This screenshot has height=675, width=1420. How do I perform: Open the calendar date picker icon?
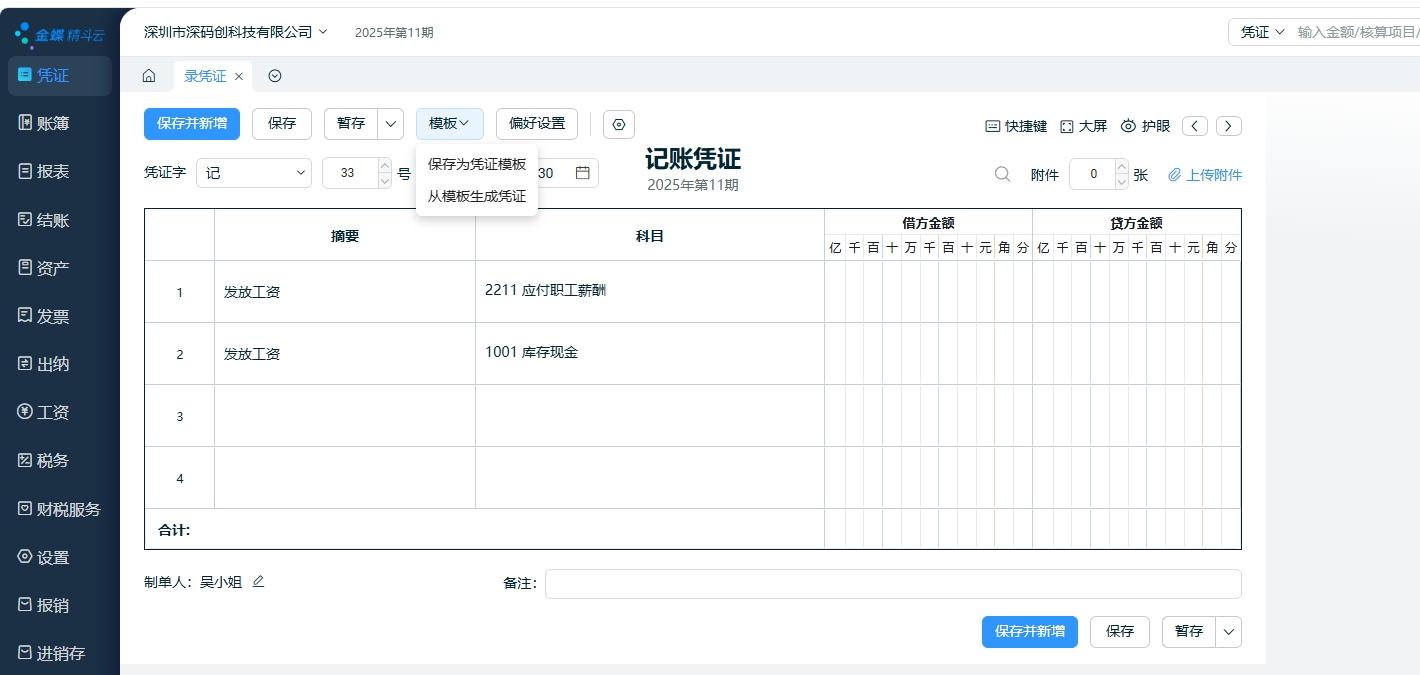click(583, 173)
